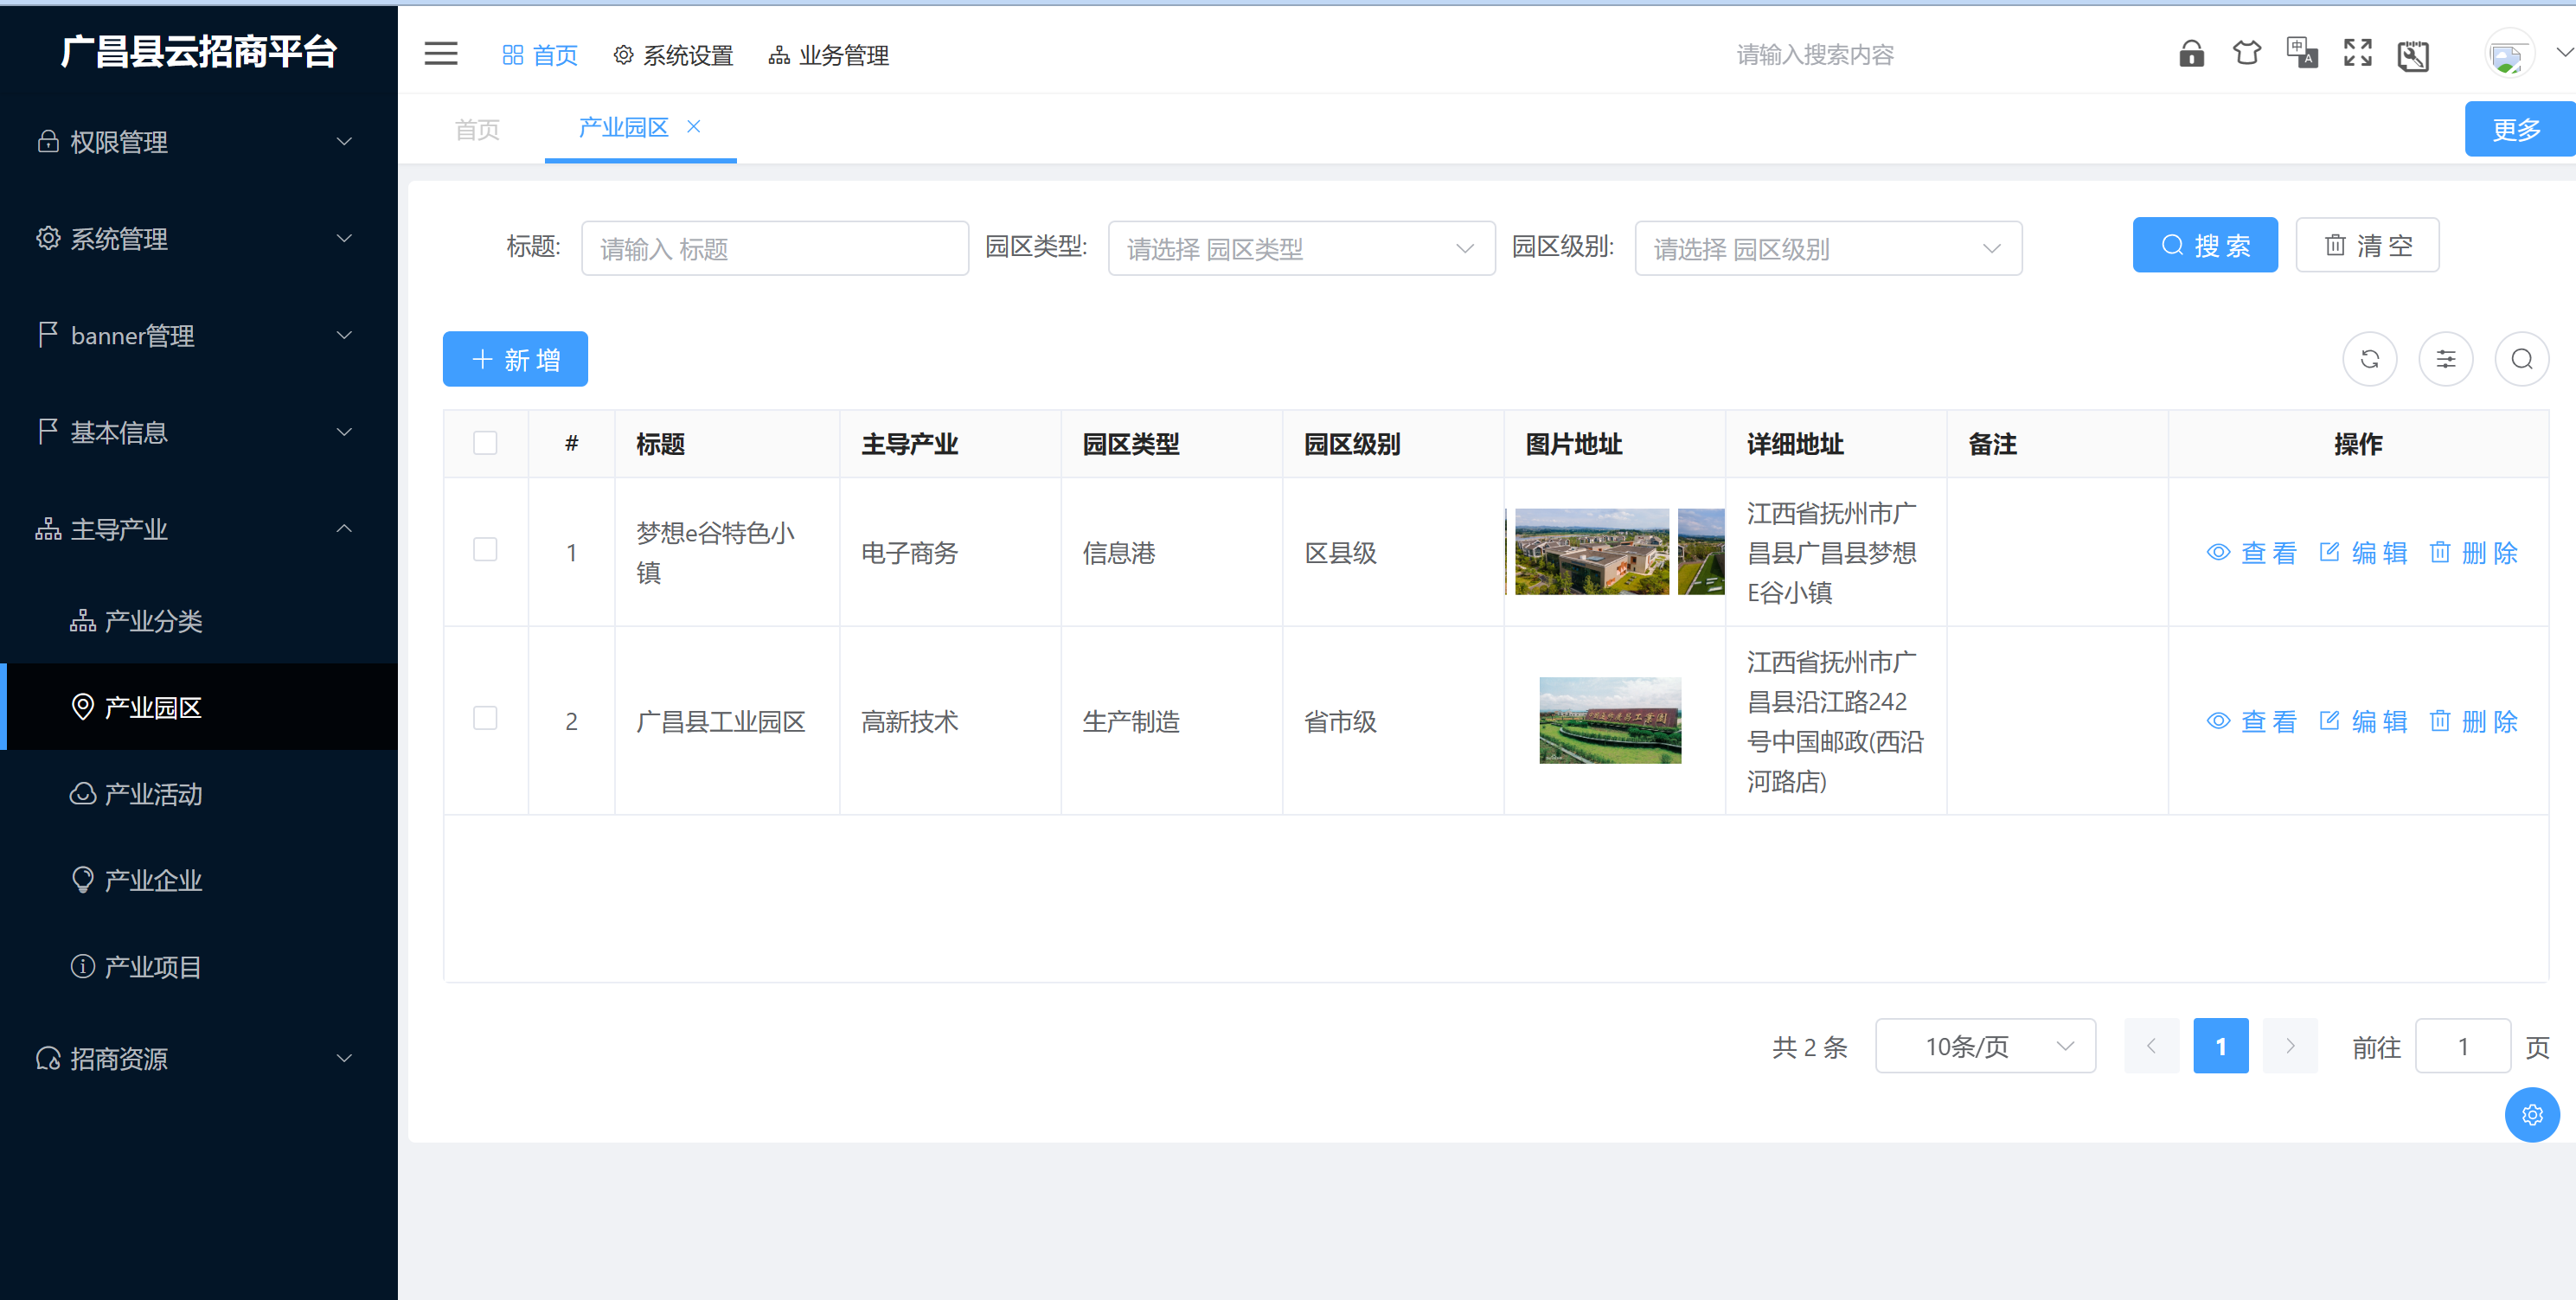
Task: Click next page arrow
Action: (x=2290, y=1046)
